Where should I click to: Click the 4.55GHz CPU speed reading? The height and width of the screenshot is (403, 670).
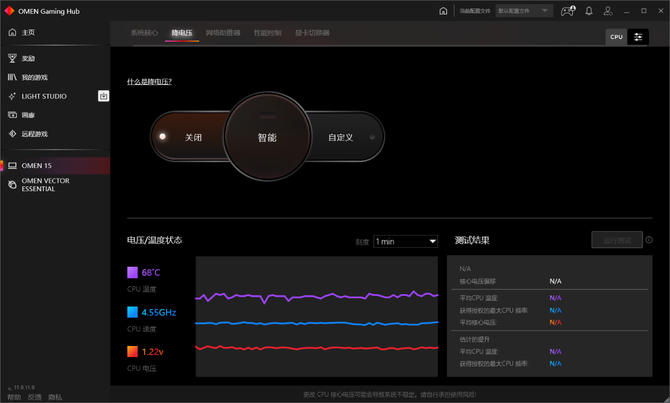(159, 312)
